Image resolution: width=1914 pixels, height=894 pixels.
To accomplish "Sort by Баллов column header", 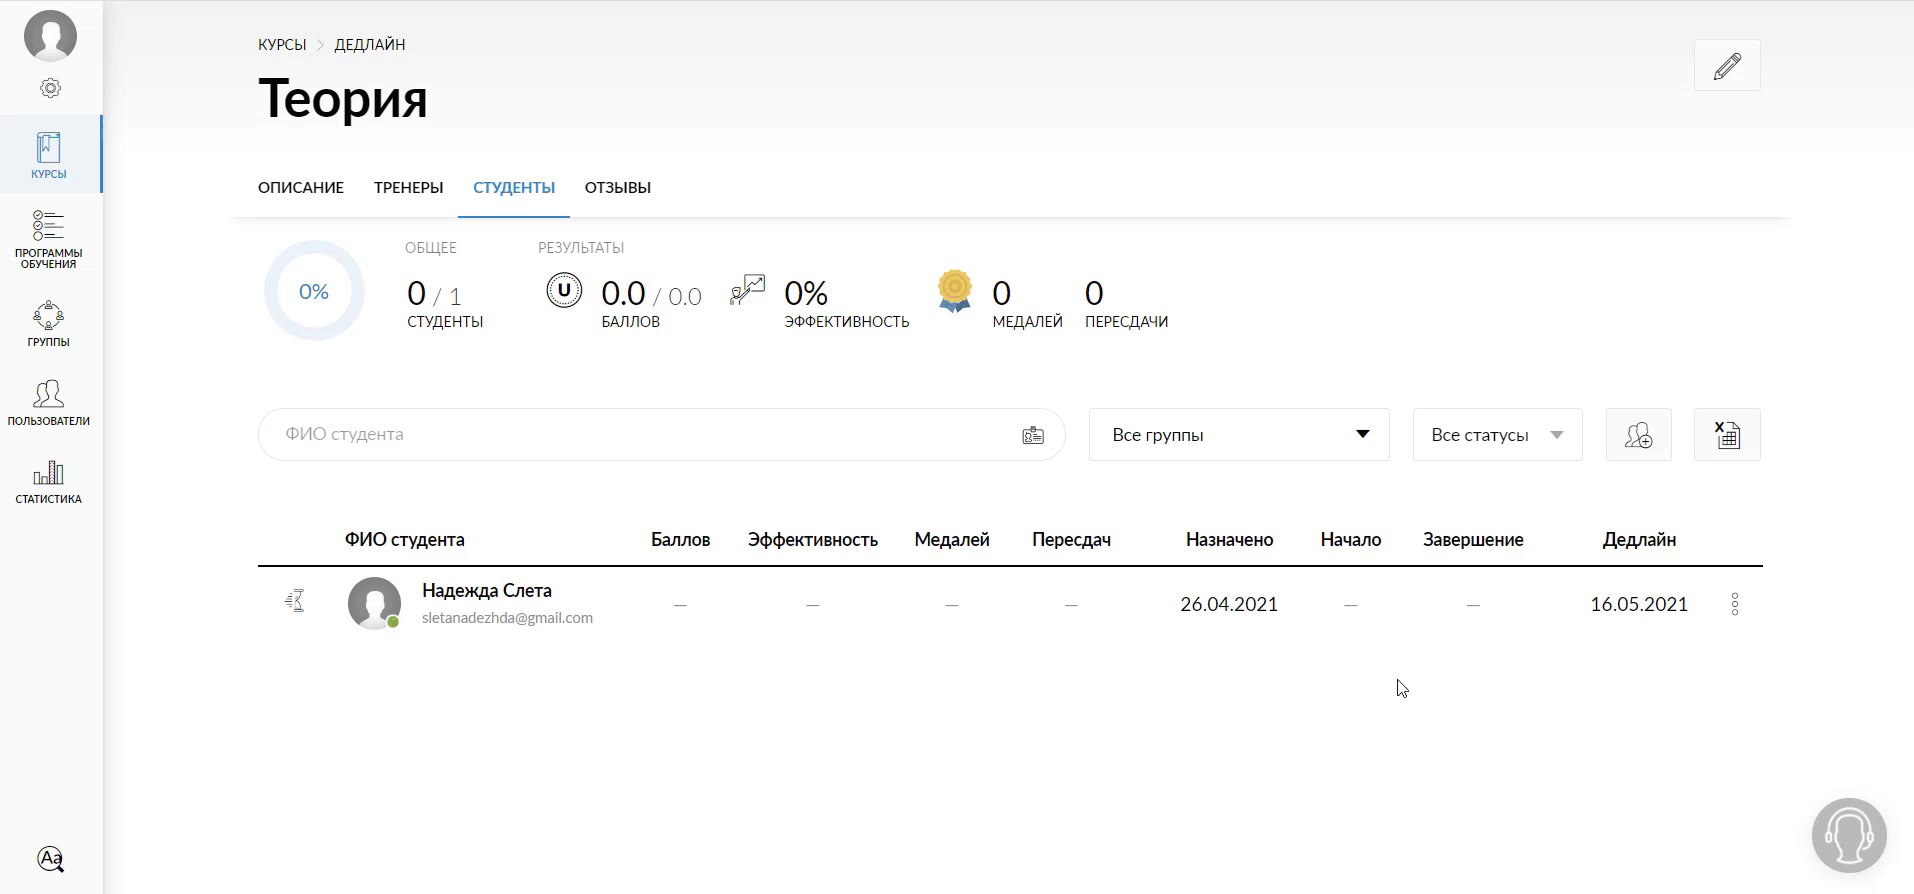I will click(x=680, y=540).
